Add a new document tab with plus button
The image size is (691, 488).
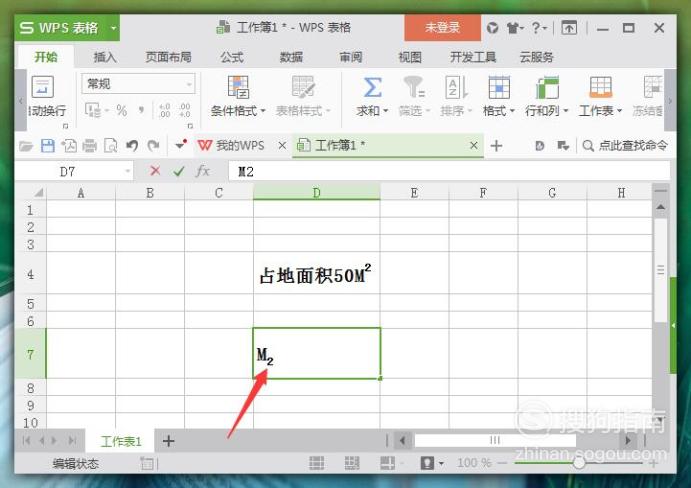(x=496, y=145)
